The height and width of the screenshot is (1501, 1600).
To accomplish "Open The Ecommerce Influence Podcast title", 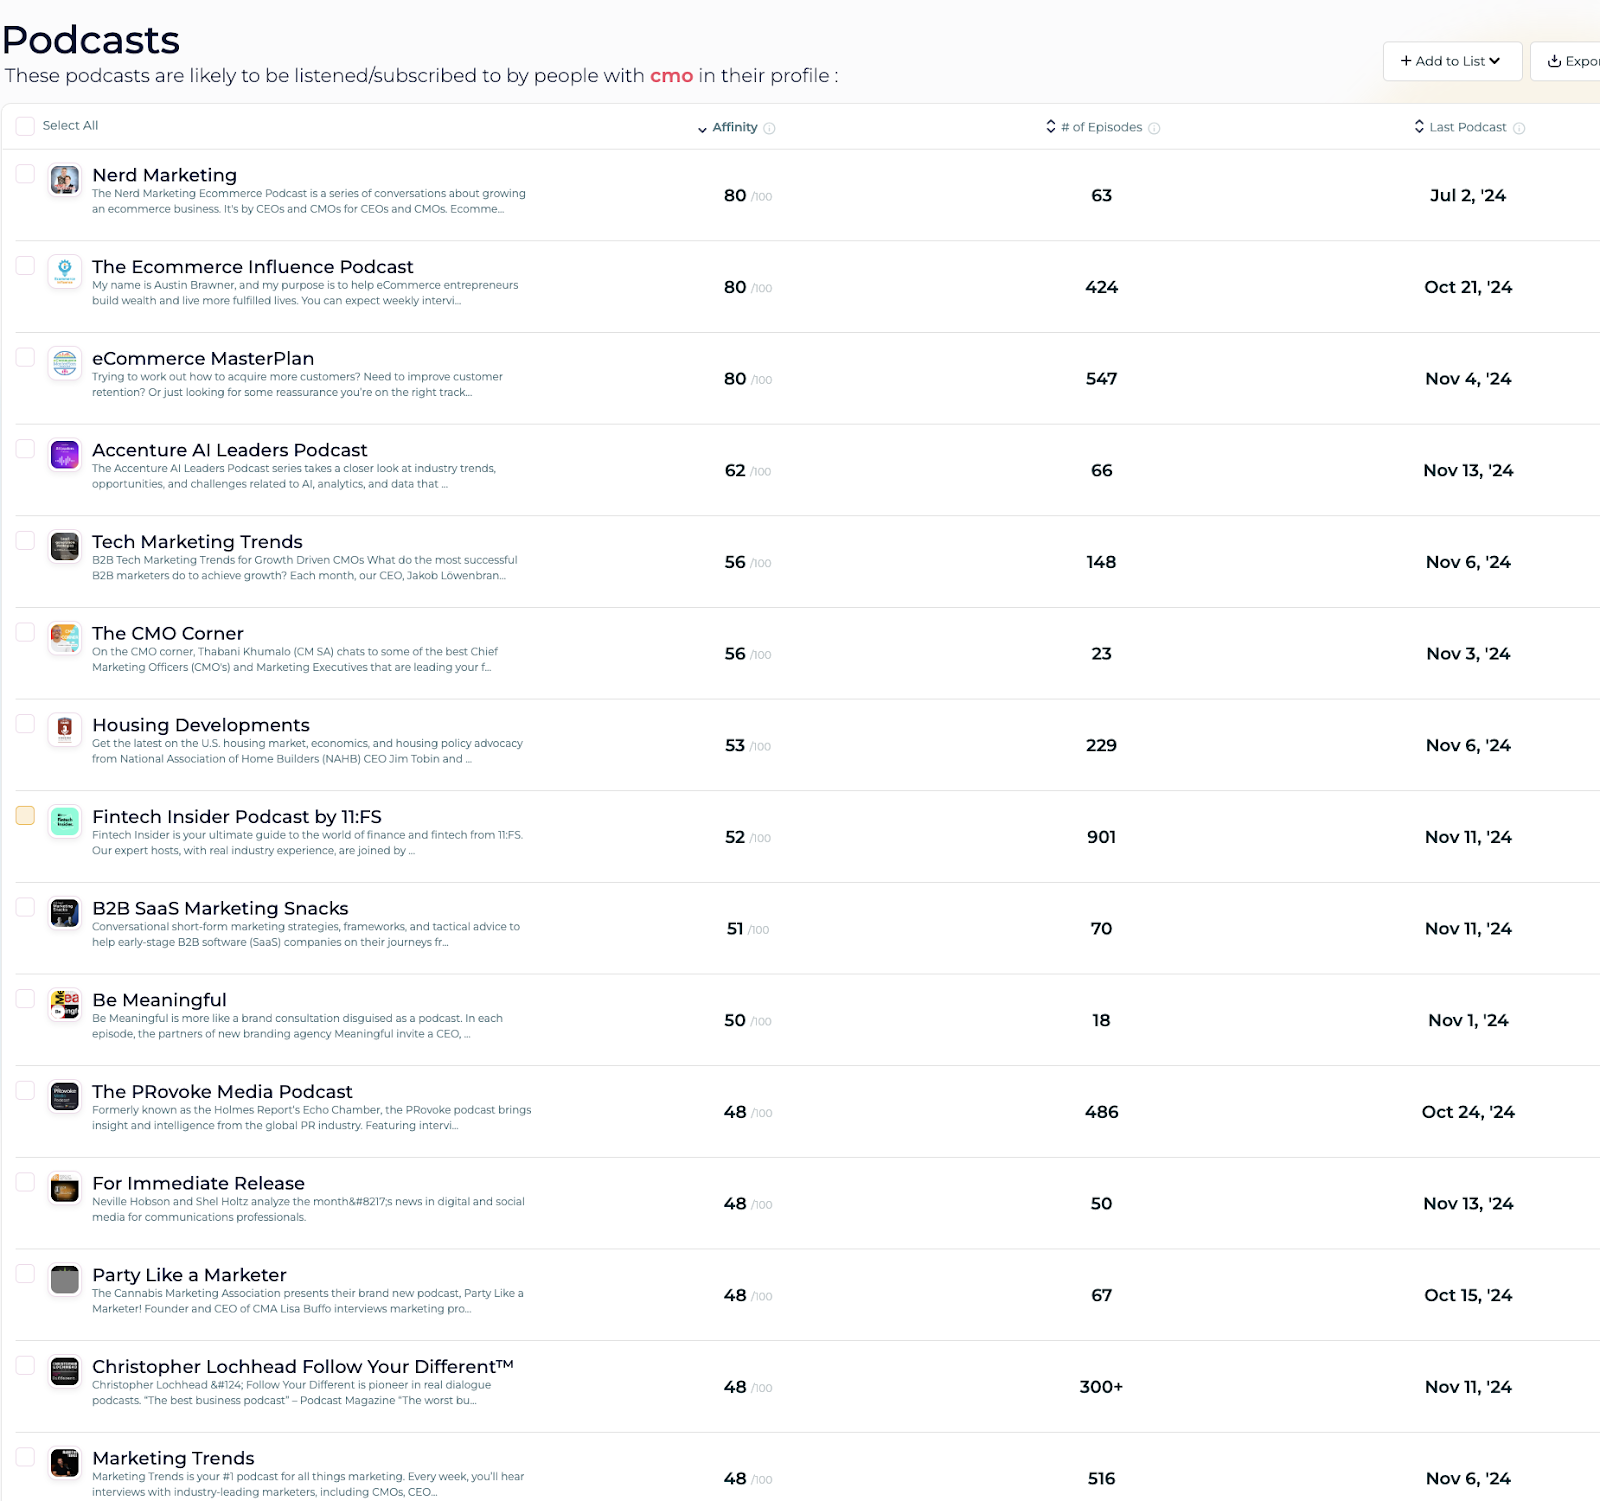I will coord(252,267).
